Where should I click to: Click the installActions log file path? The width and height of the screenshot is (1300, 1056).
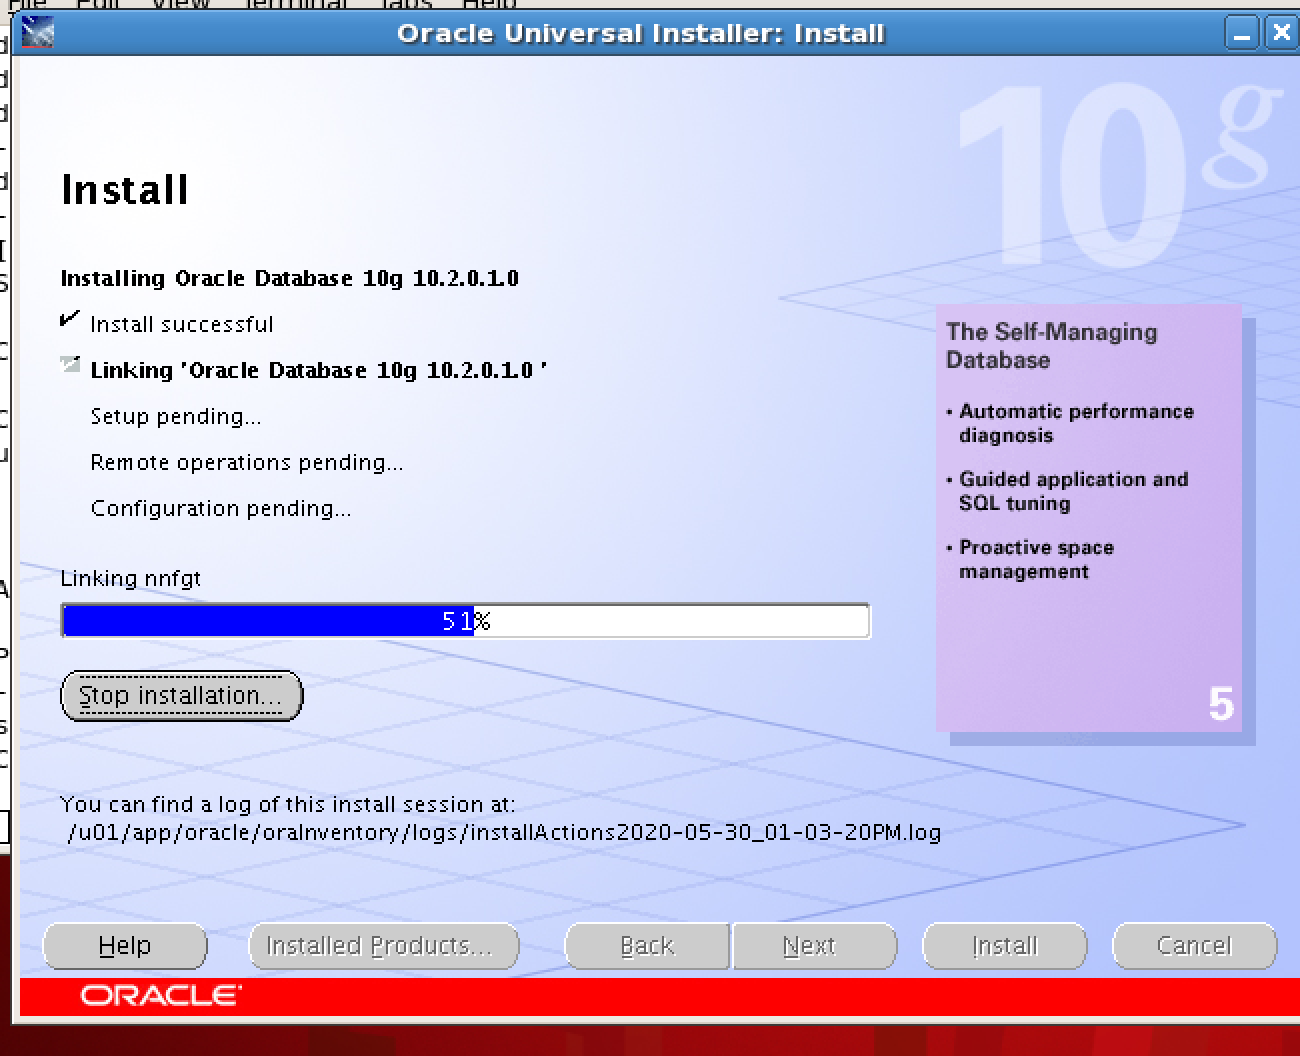(505, 832)
